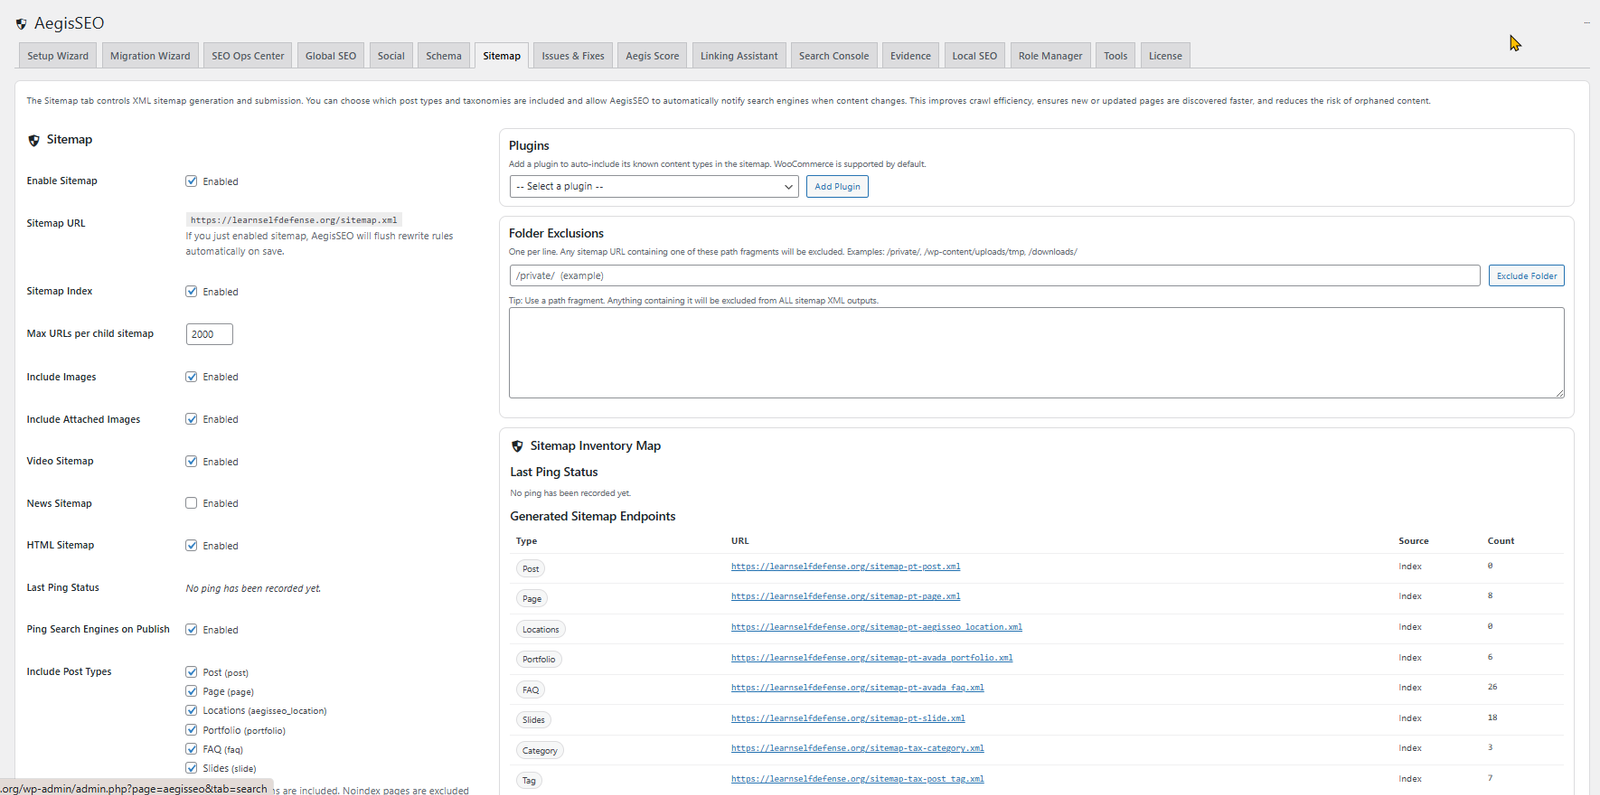Go to the Local SEO tab
1600x795 pixels.
coord(975,56)
